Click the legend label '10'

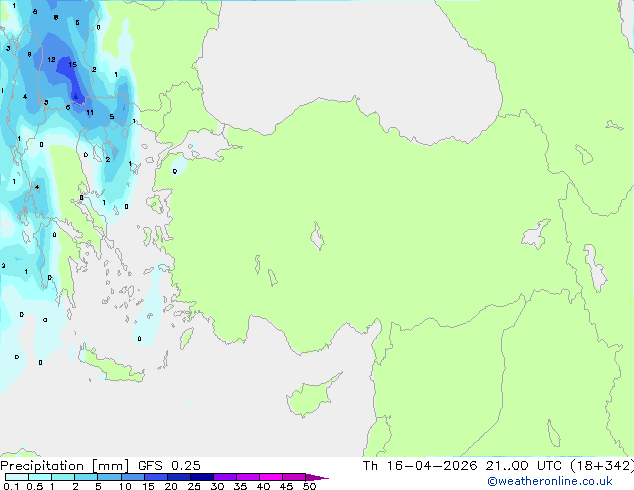click(x=125, y=486)
